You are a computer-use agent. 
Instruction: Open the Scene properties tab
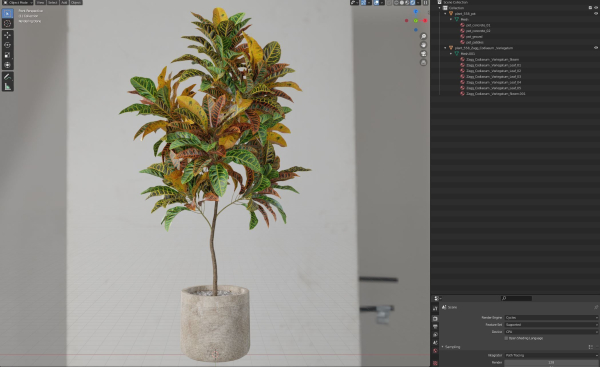coord(435,343)
